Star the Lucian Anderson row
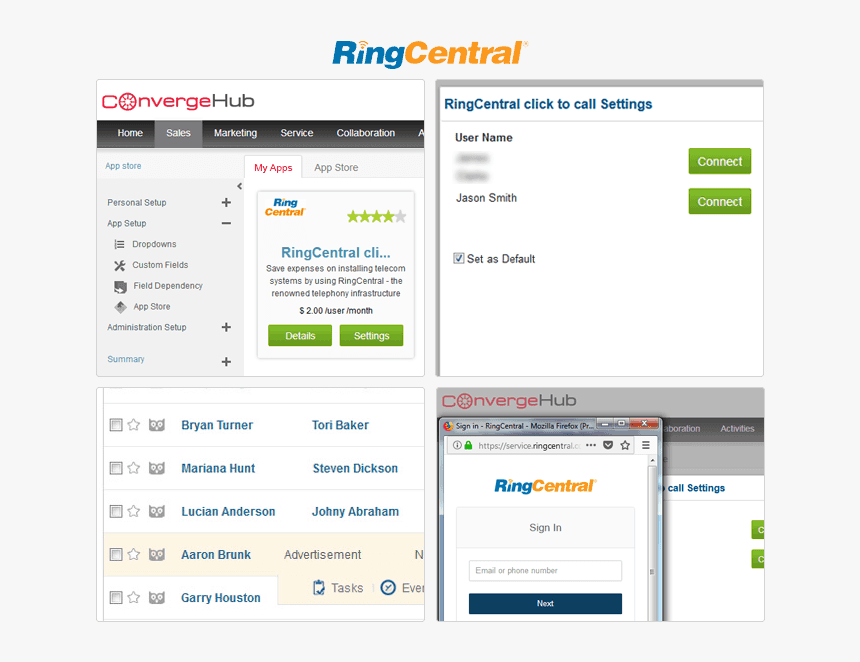 [133, 511]
